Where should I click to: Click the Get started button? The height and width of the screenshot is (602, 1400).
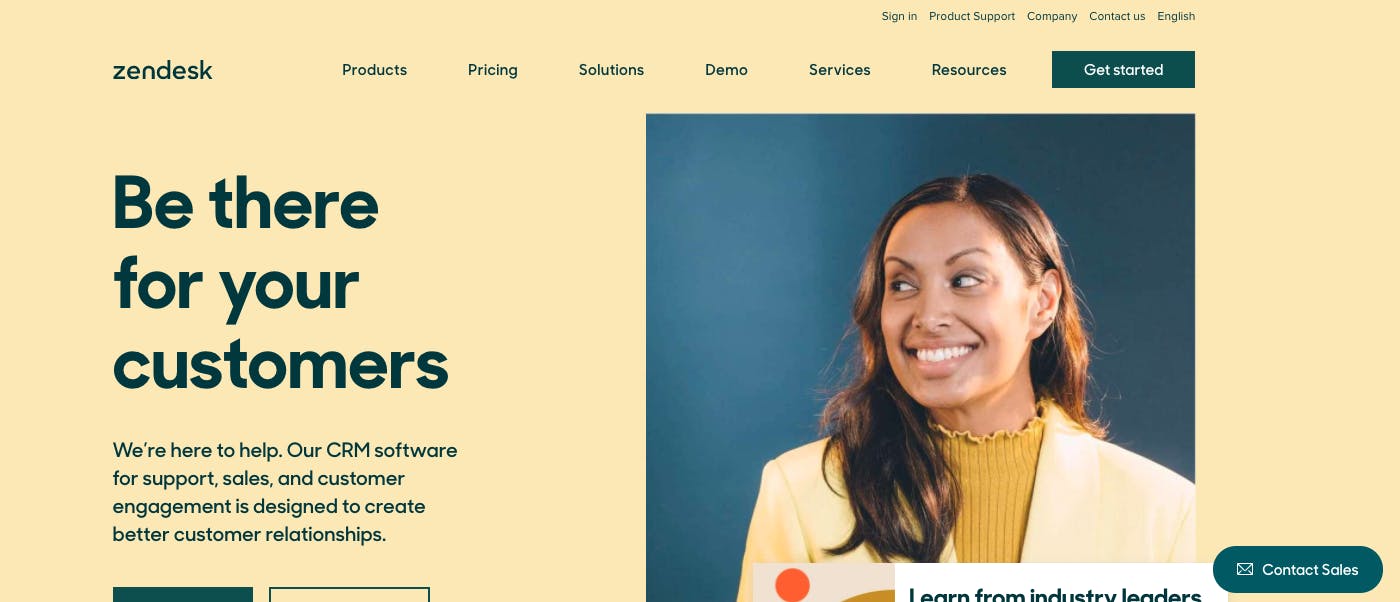1123,70
